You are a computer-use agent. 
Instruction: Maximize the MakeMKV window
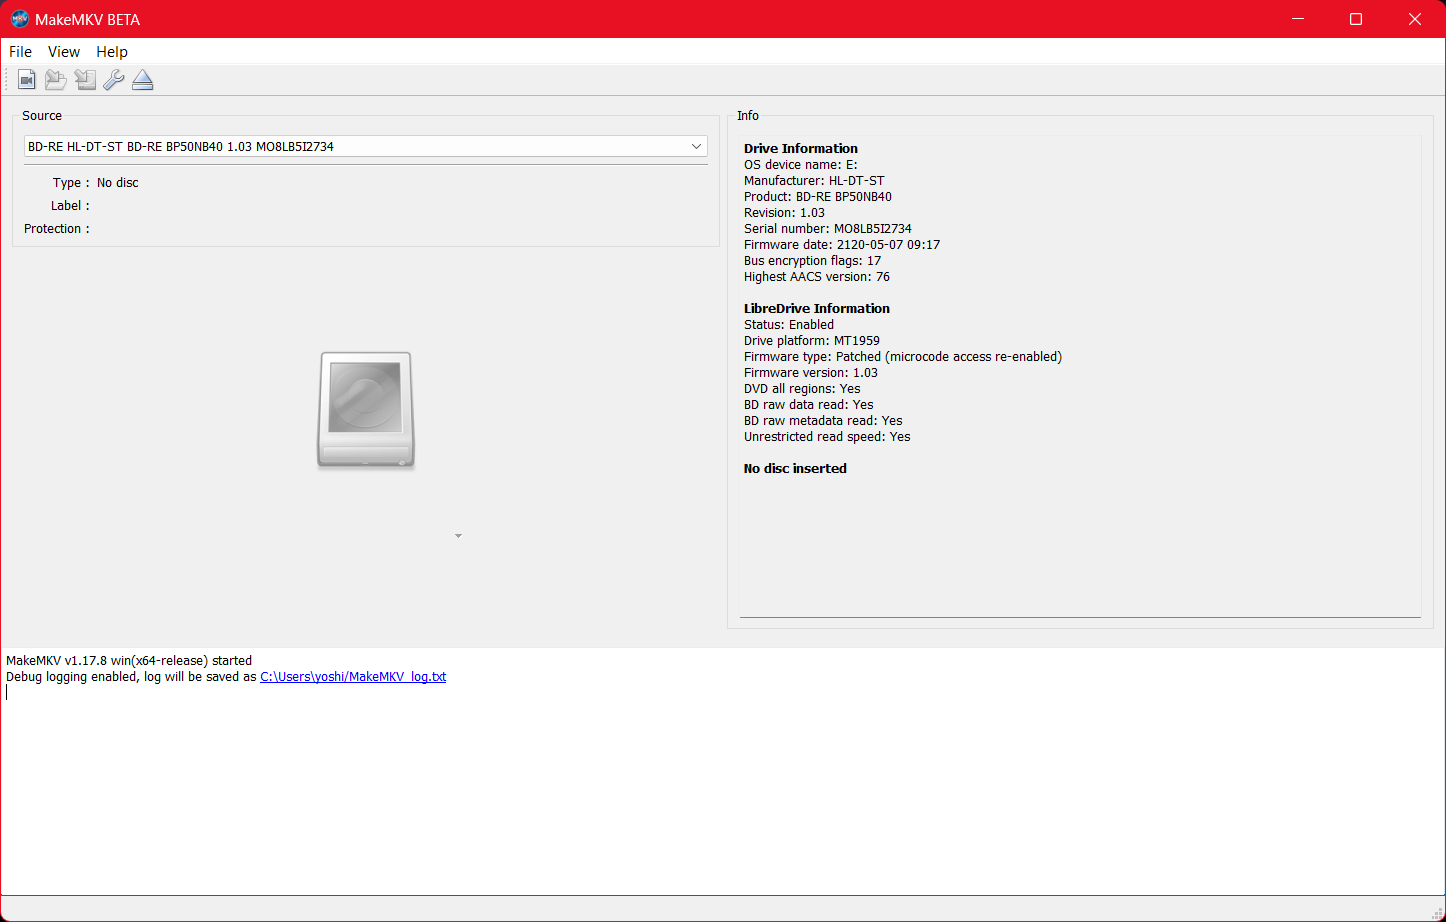(1356, 19)
